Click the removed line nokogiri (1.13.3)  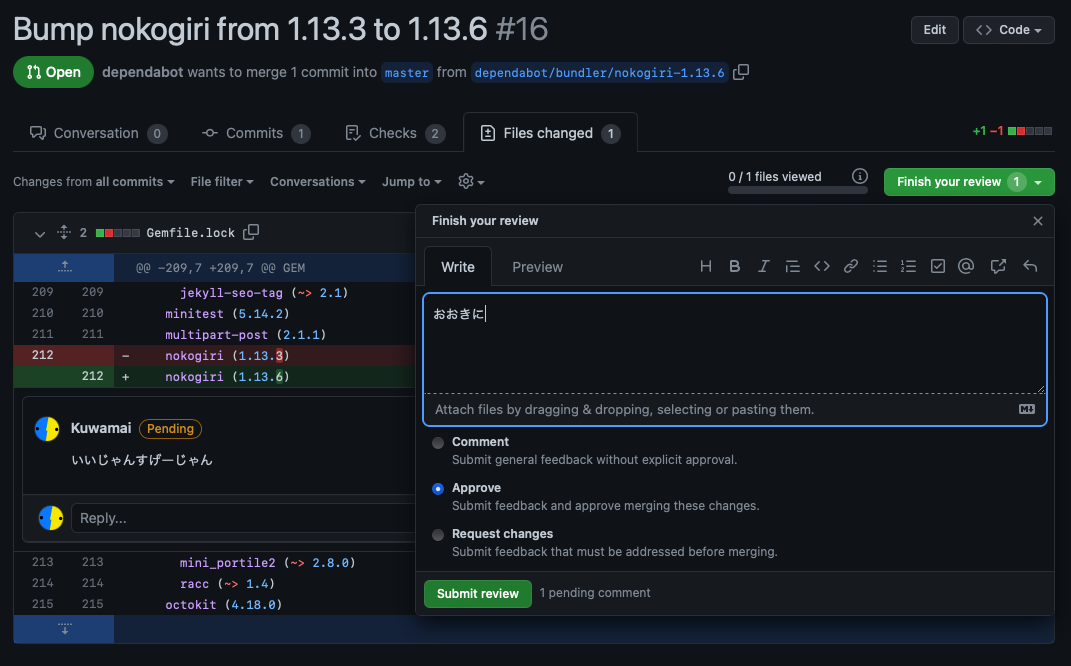tap(214, 355)
